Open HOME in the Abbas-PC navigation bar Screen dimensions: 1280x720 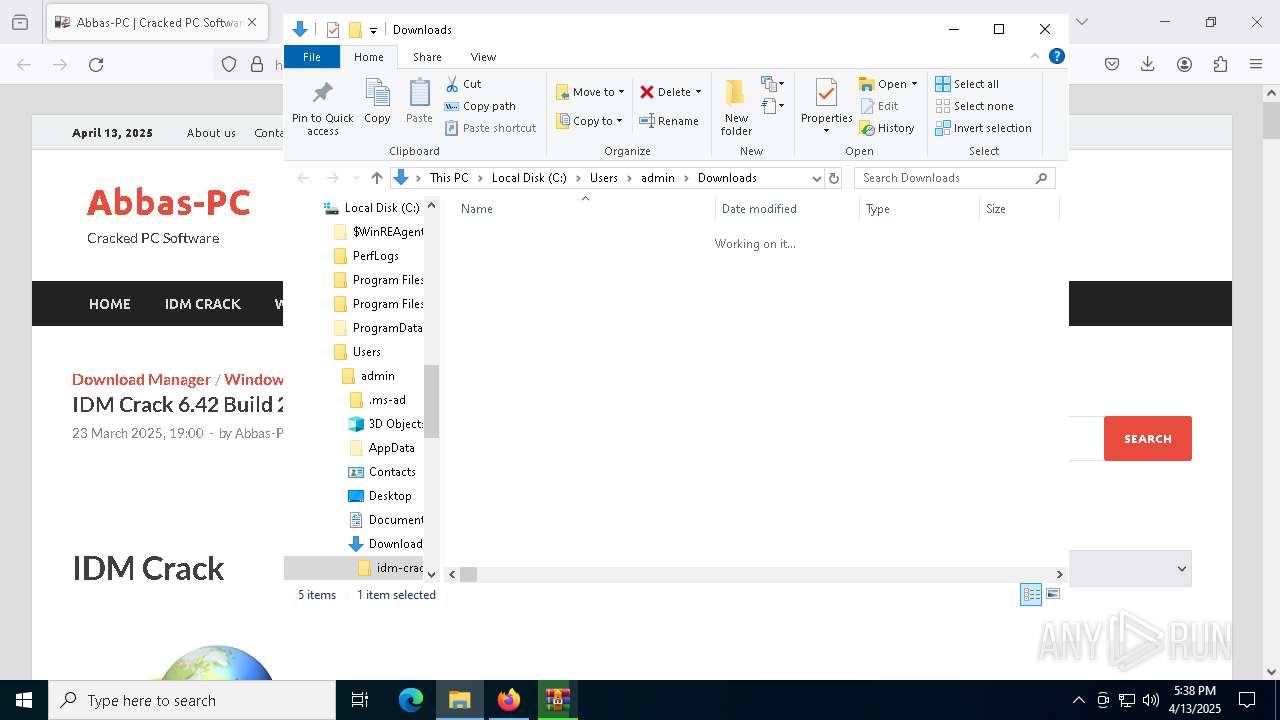tap(110, 304)
